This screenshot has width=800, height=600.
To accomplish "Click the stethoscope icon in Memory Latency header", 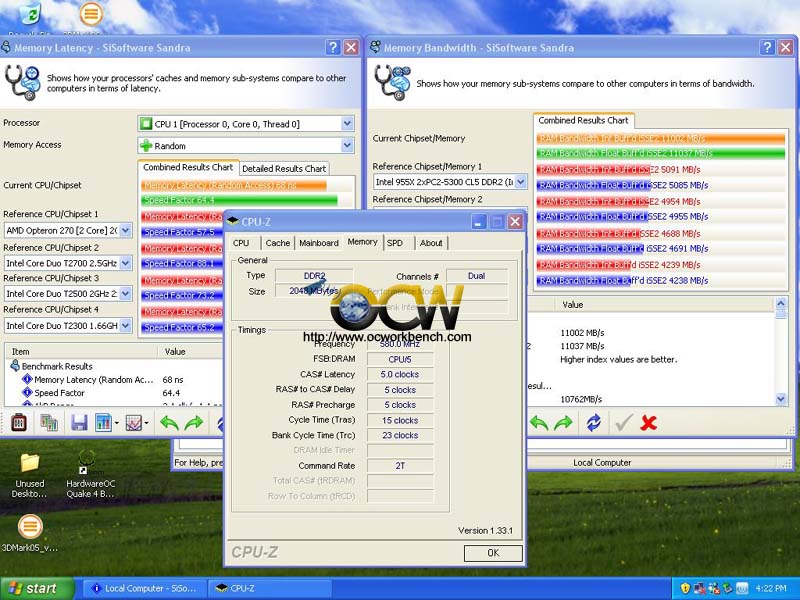I will pos(22,83).
